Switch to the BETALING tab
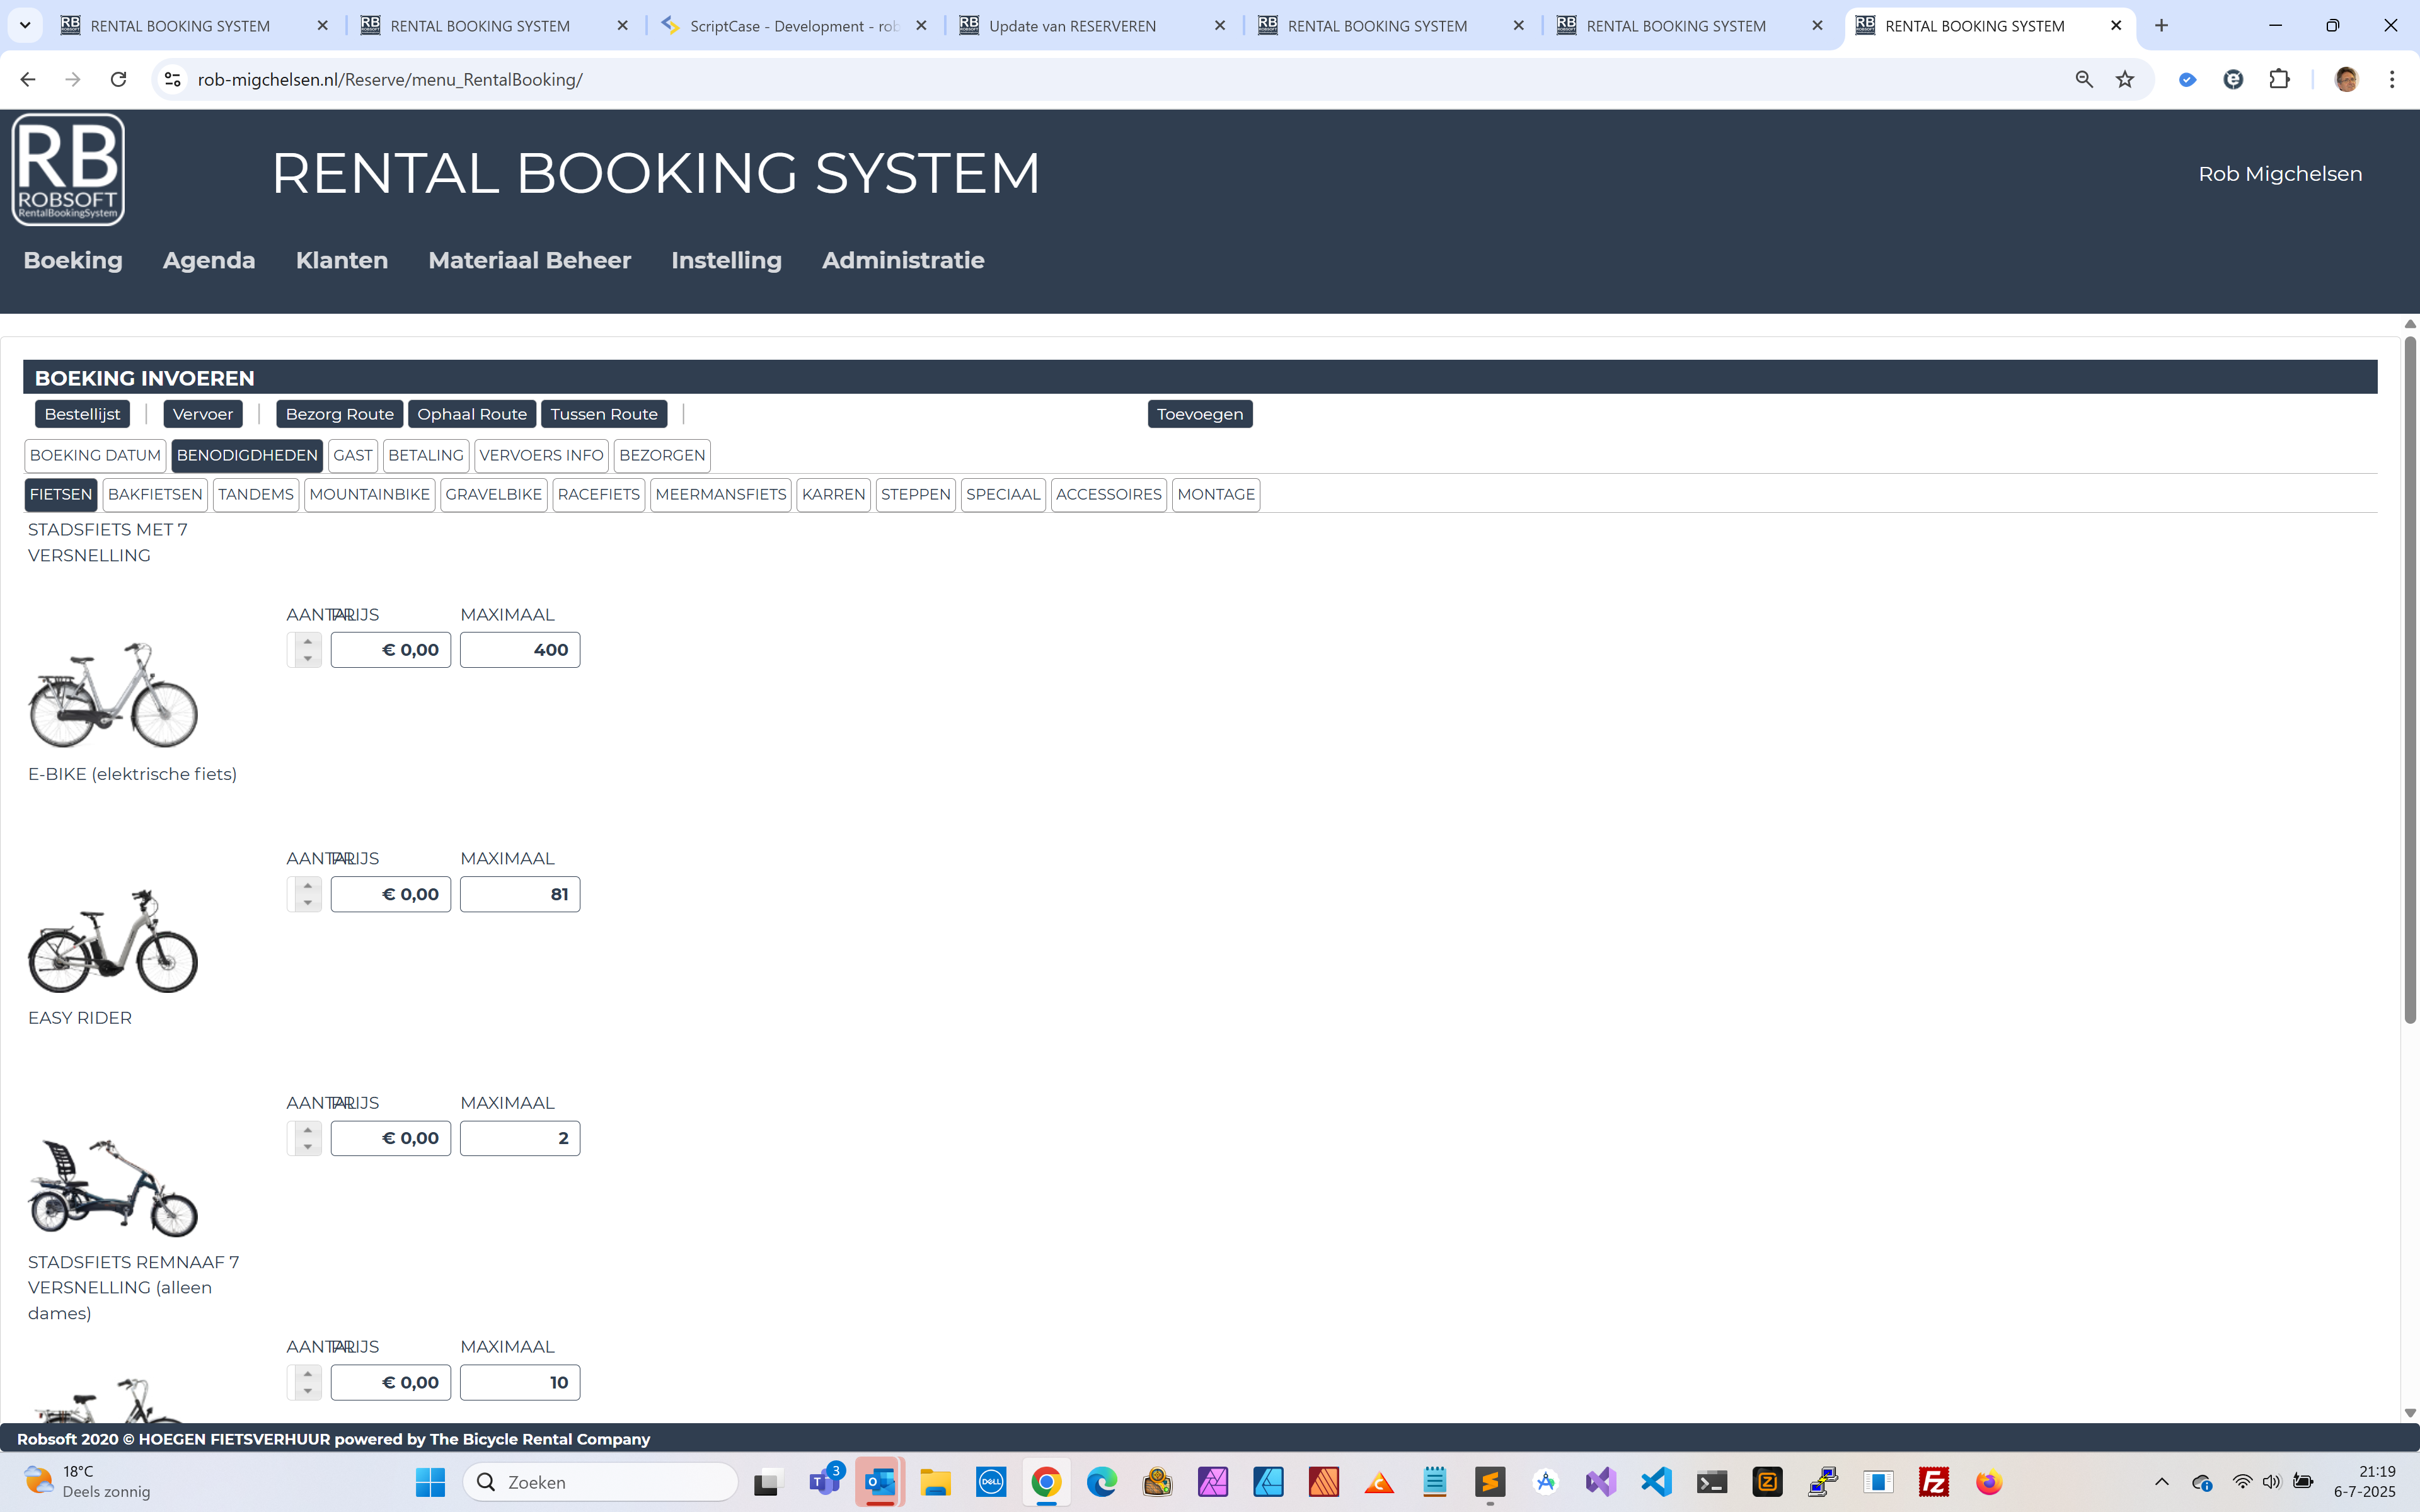 click(426, 455)
